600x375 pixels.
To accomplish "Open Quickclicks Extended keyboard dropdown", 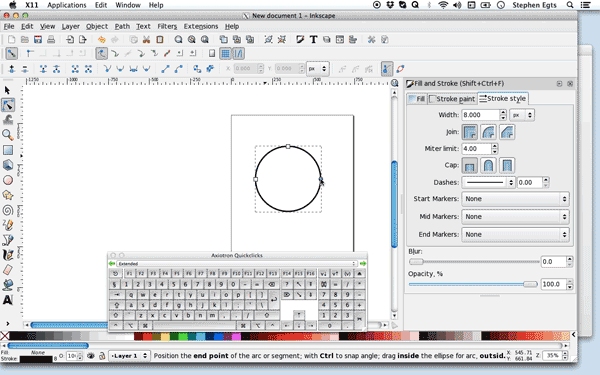I will pos(236,264).
